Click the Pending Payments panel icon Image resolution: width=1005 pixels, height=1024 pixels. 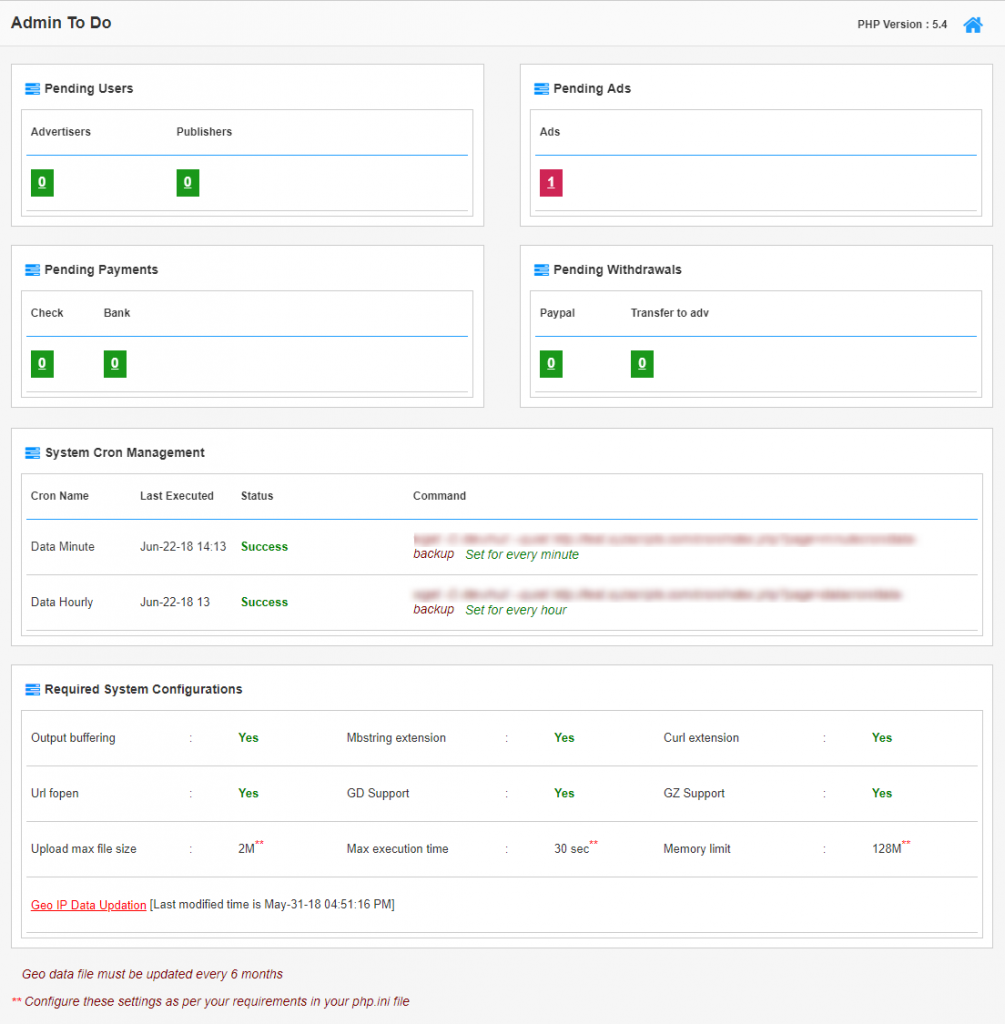(33, 269)
